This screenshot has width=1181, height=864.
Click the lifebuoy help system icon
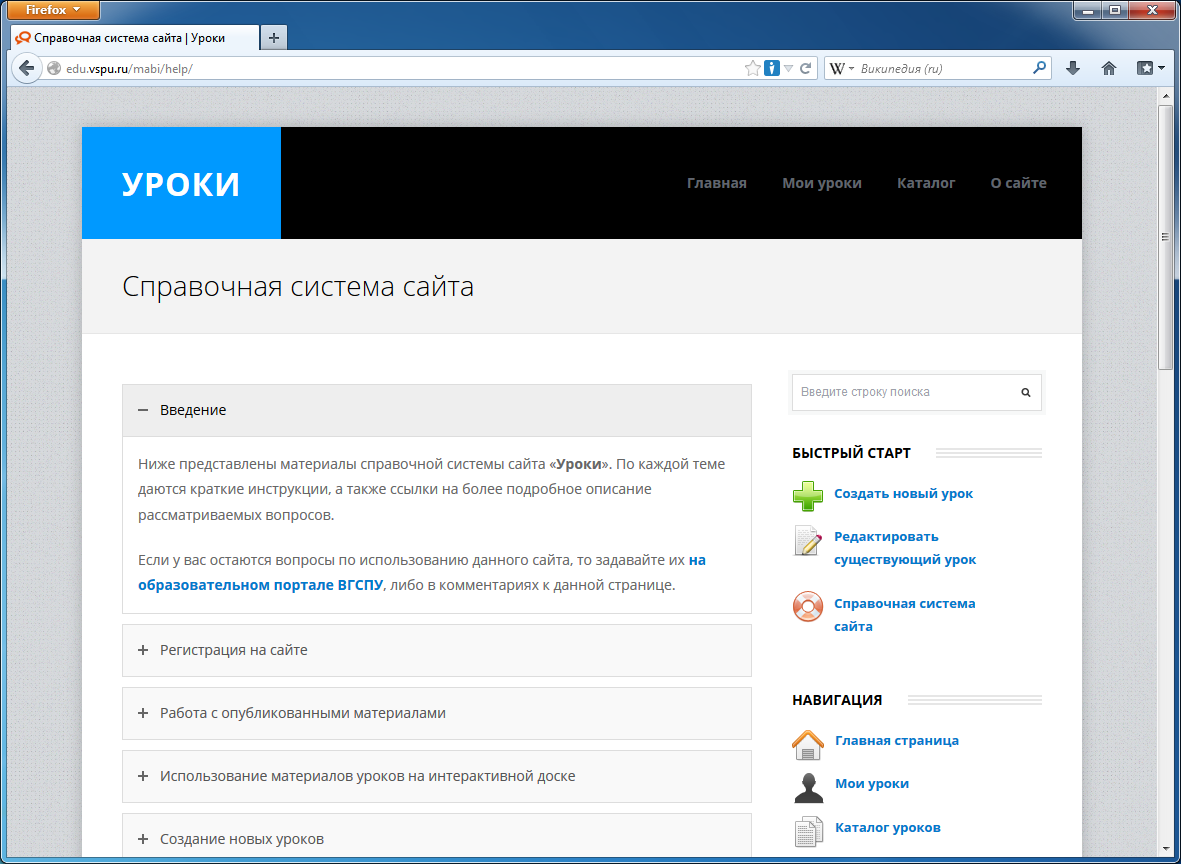click(x=808, y=607)
